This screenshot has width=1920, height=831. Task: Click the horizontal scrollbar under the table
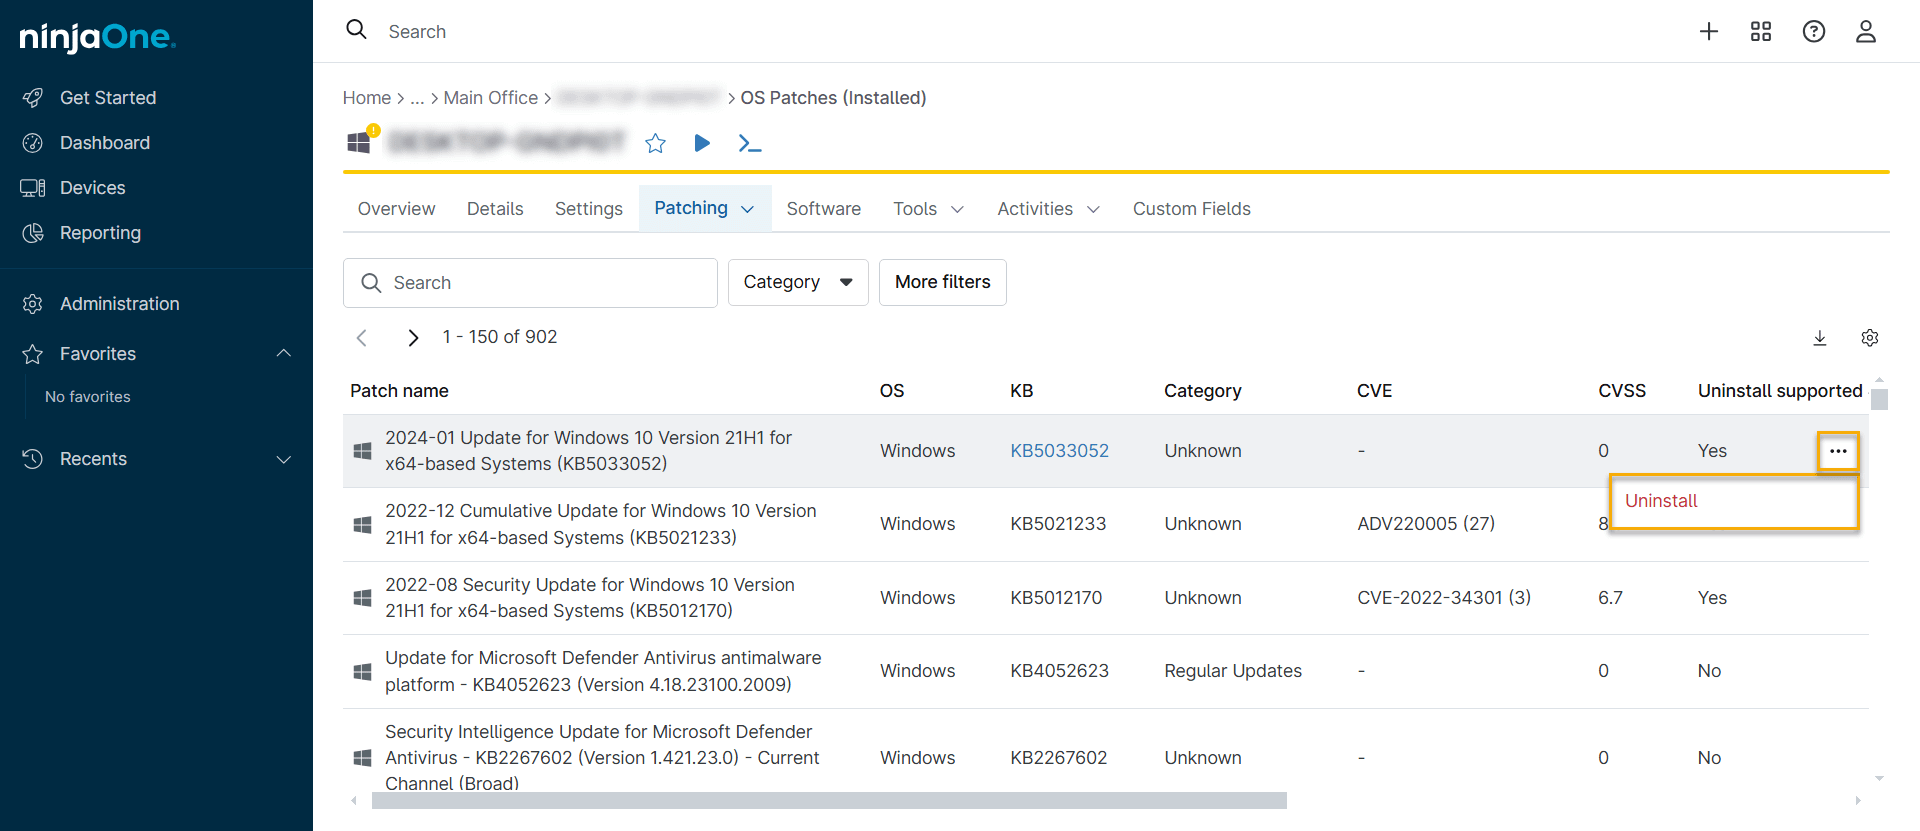(x=828, y=800)
